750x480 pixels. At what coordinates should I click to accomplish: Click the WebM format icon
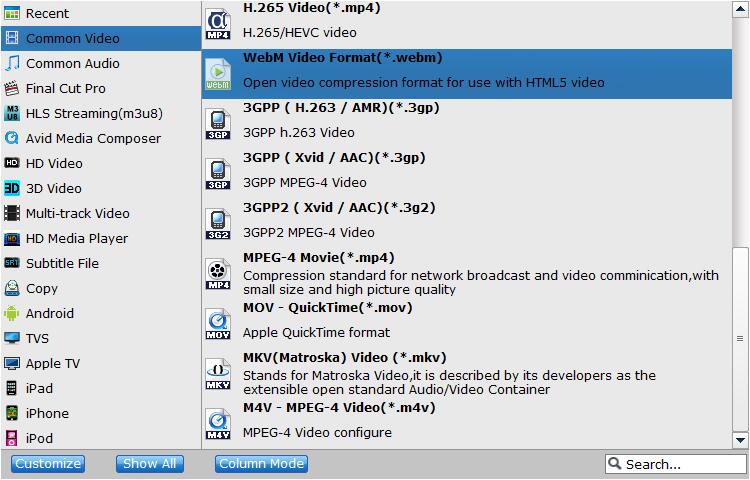pos(218,75)
